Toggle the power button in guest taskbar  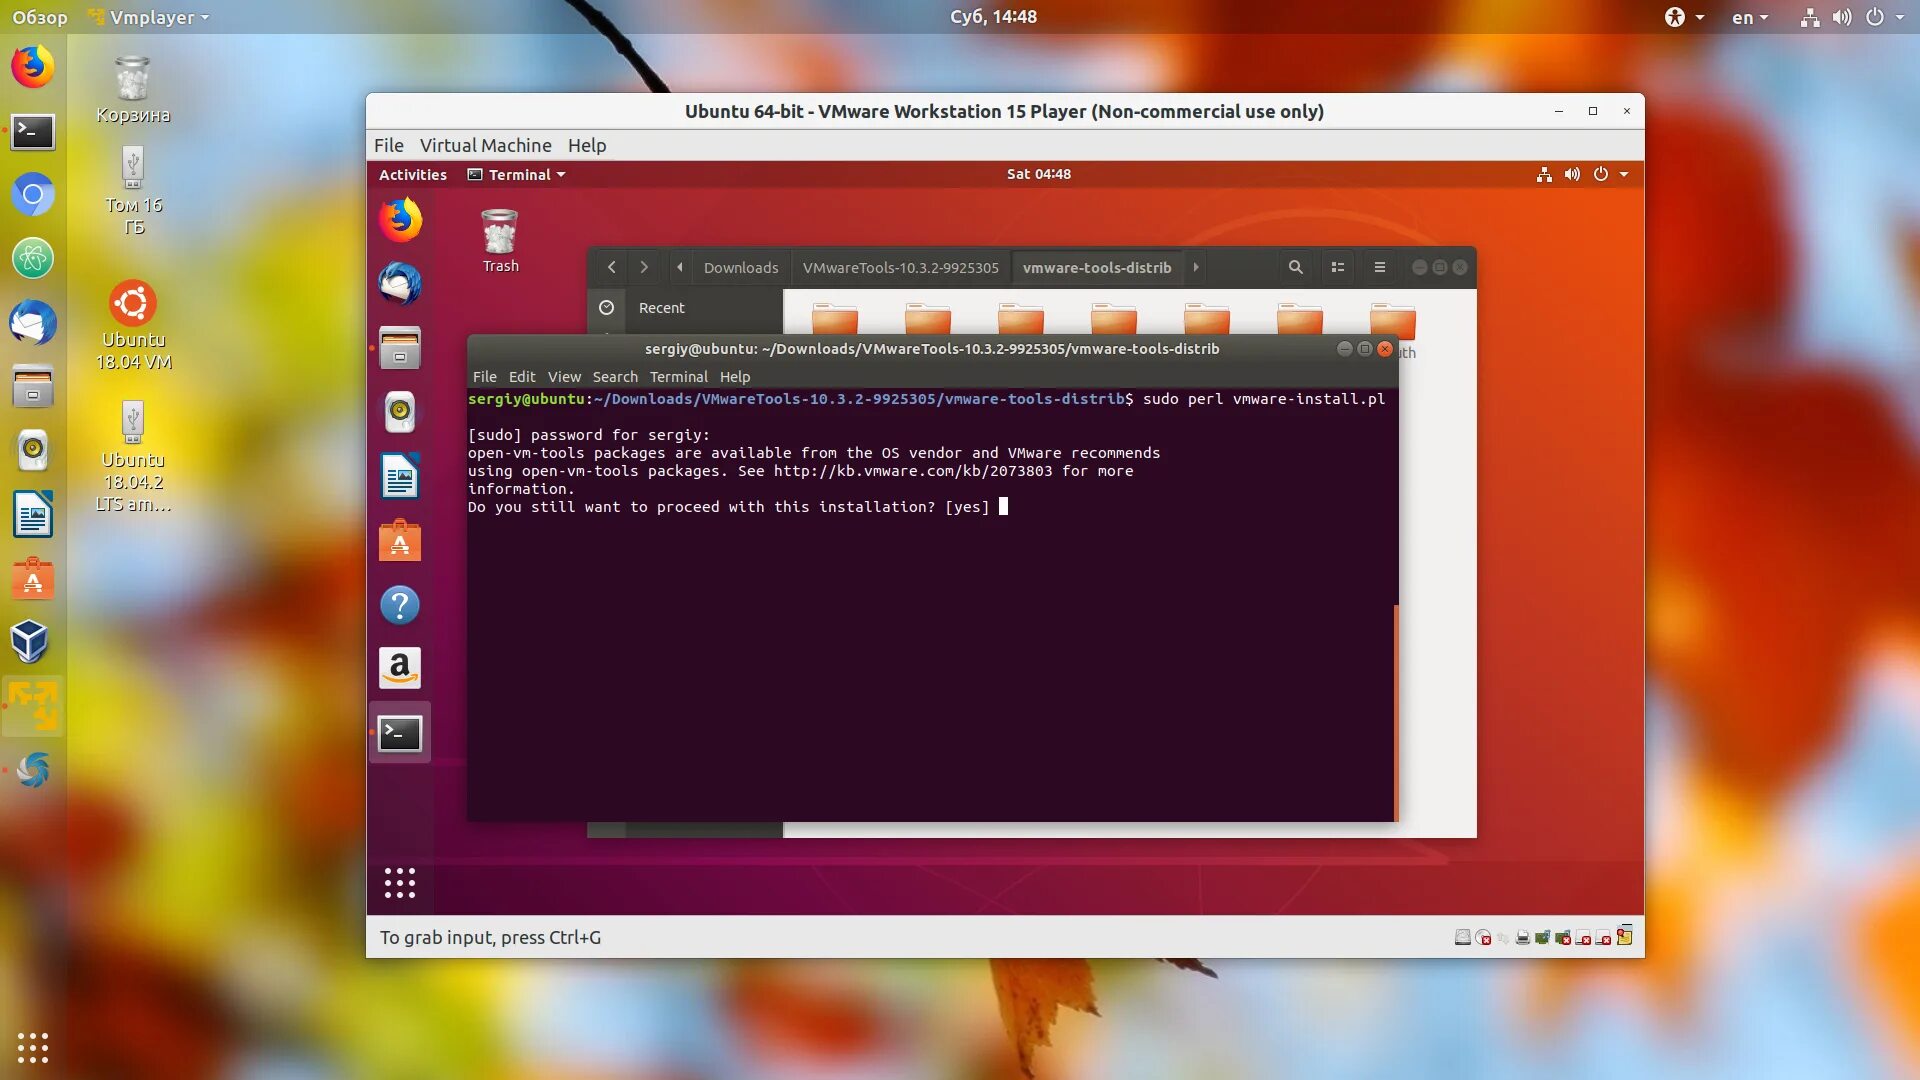1600,173
